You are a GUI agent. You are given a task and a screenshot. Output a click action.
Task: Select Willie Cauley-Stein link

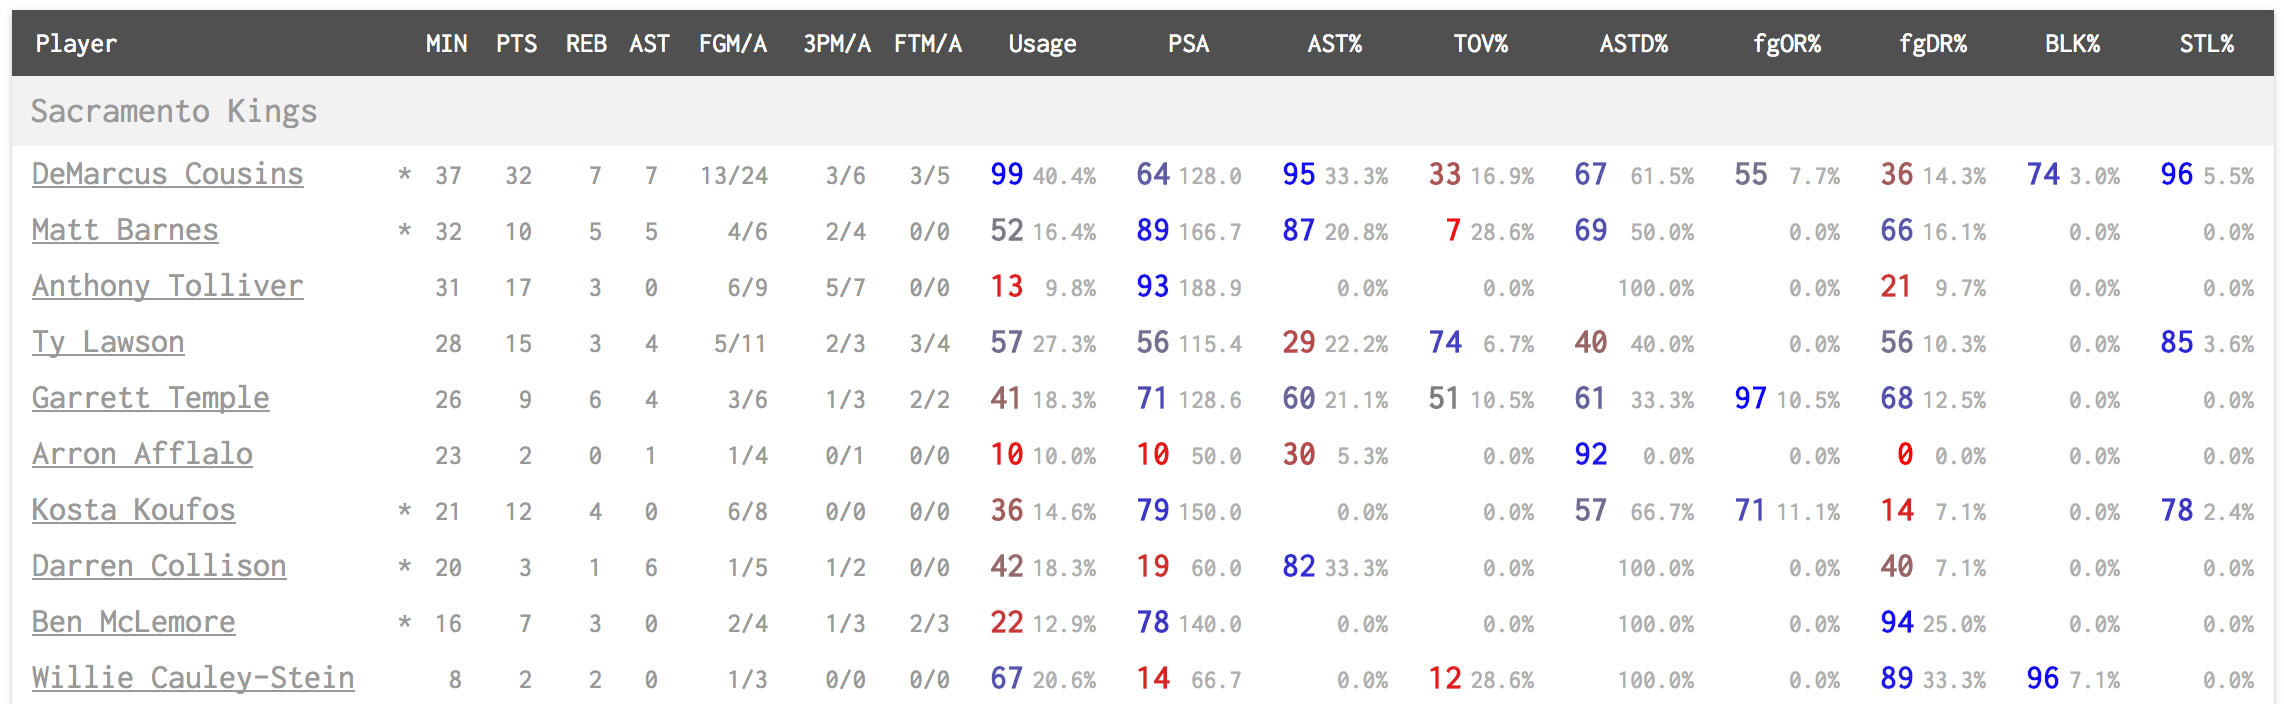point(193,678)
